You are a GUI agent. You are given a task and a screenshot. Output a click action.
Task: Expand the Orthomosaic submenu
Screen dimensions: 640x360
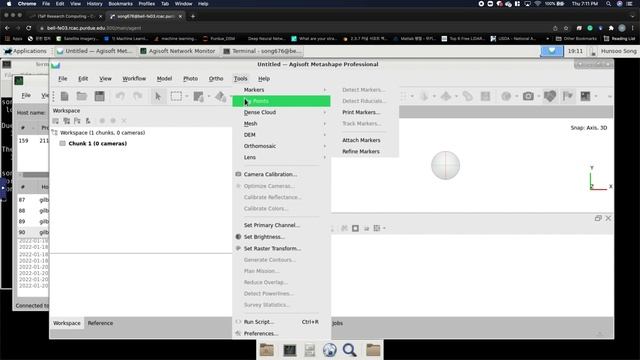281,146
